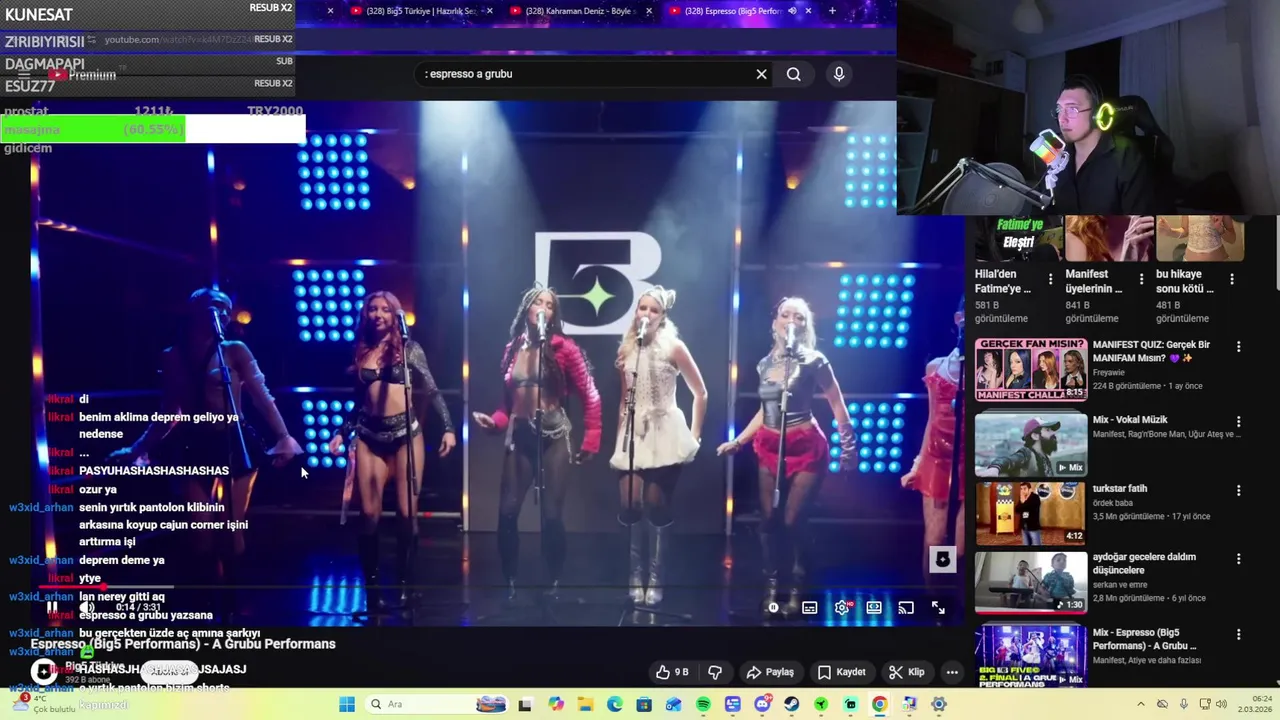Open options menu for Mix - Vokal Müzik
Image resolution: width=1280 pixels, height=720 pixels.
coord(1239,422)
